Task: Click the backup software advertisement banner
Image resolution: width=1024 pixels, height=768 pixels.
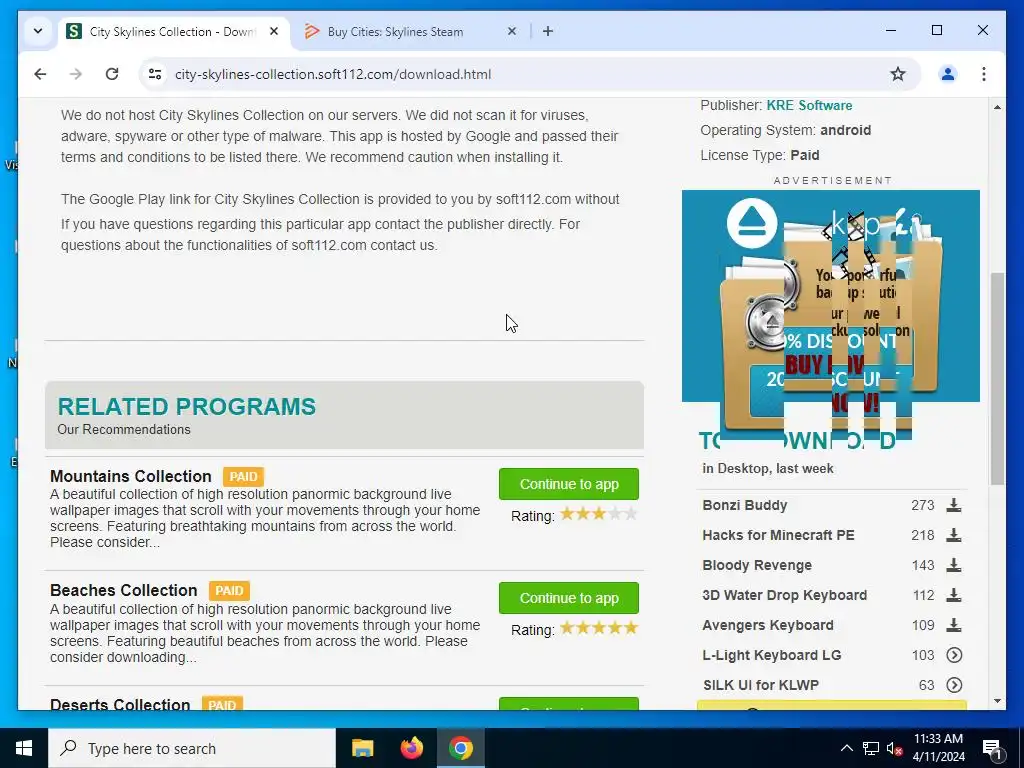Action: coord(831,296)
